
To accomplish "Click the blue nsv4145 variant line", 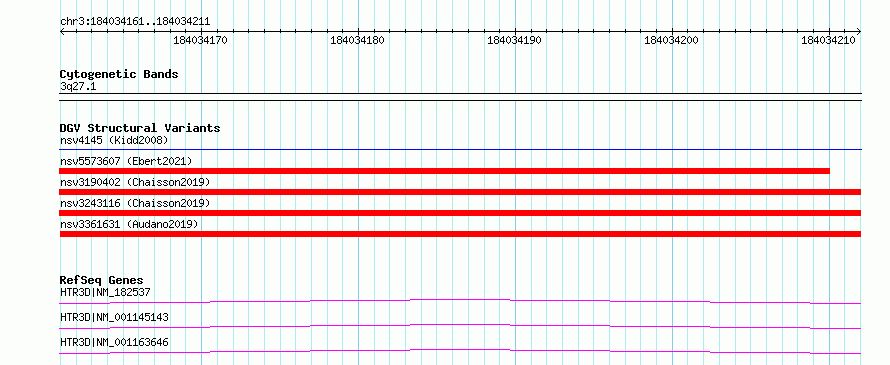I will coord(460,150).
